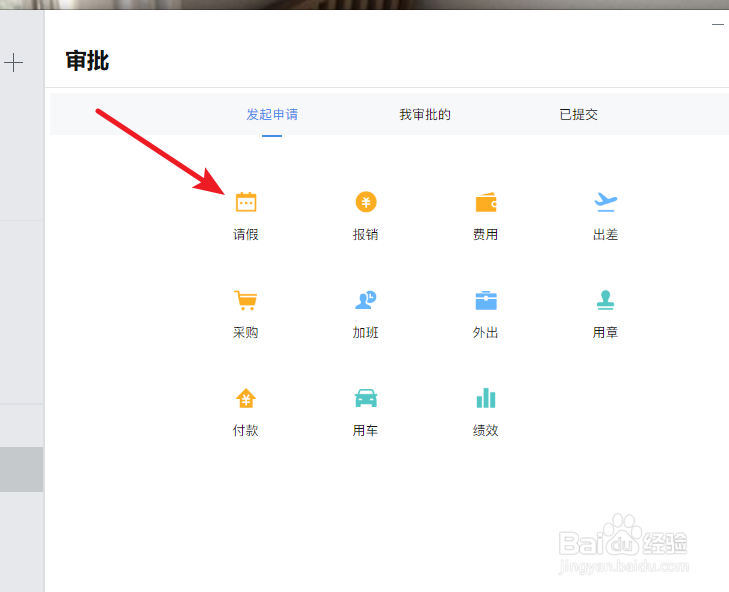Click the 用车 label text

pos(365,431)
